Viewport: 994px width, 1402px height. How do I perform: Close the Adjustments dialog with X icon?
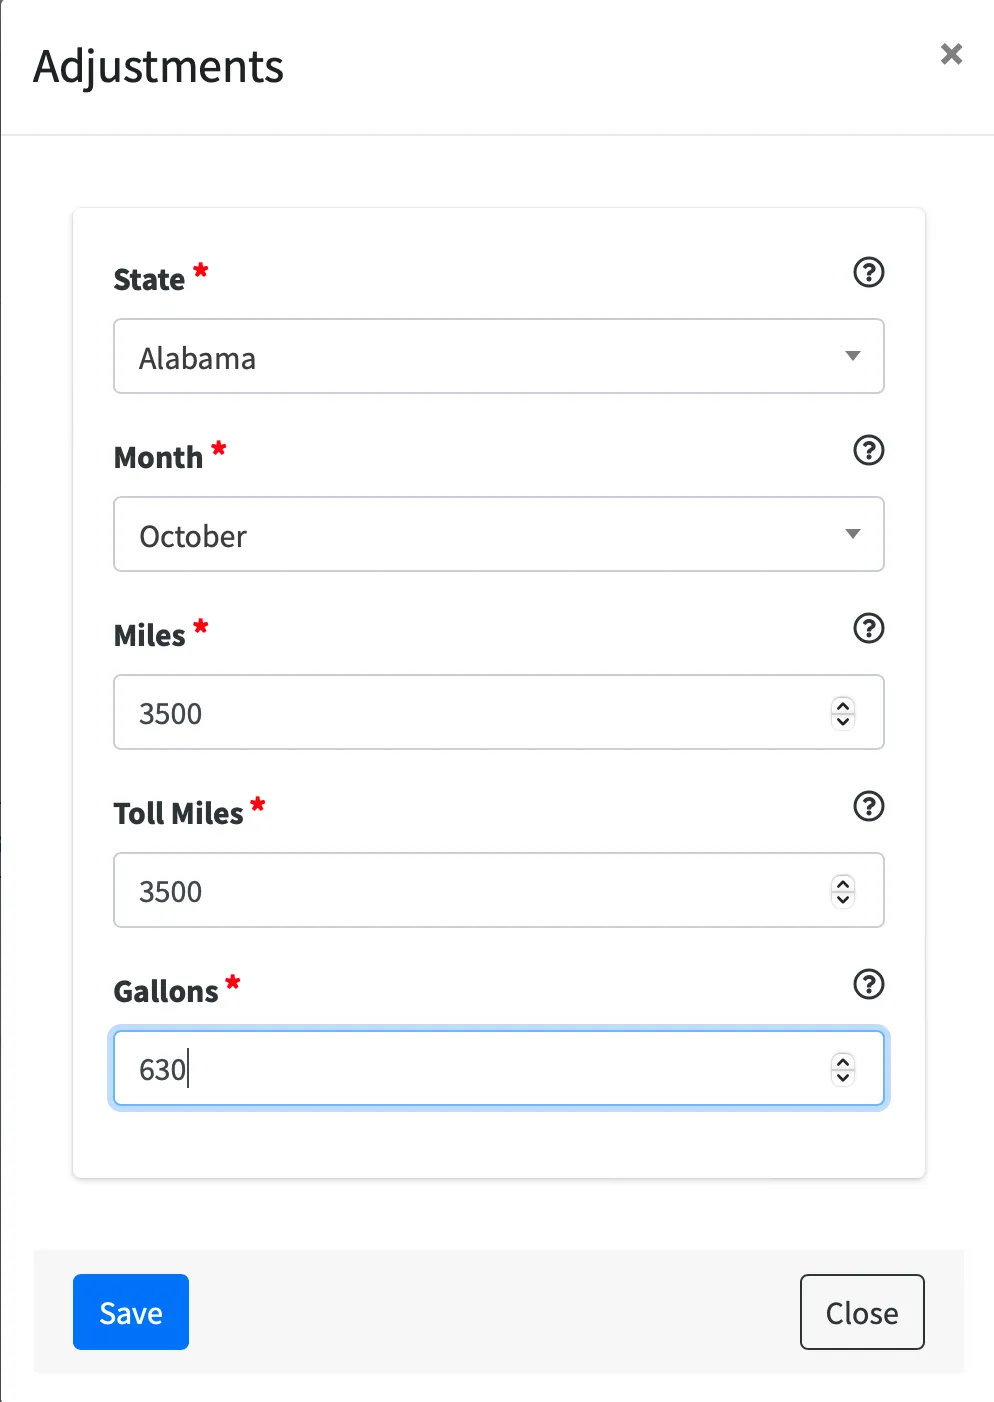[951, 54]
